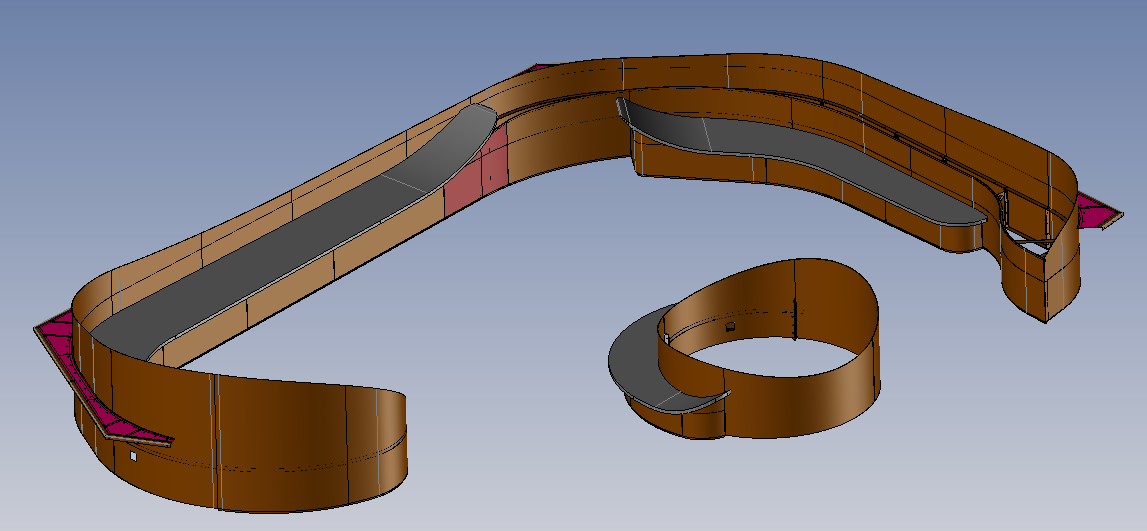Click the small white square hole on lower-left wall
Viewport: 1147px width, 531px height.
pos(132,456)
